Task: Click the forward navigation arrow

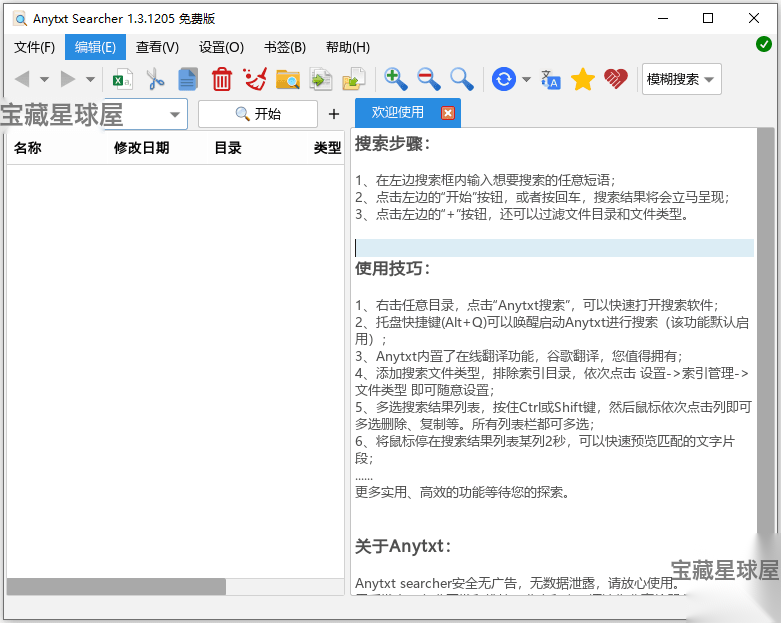Action: (x=68, y=79)
